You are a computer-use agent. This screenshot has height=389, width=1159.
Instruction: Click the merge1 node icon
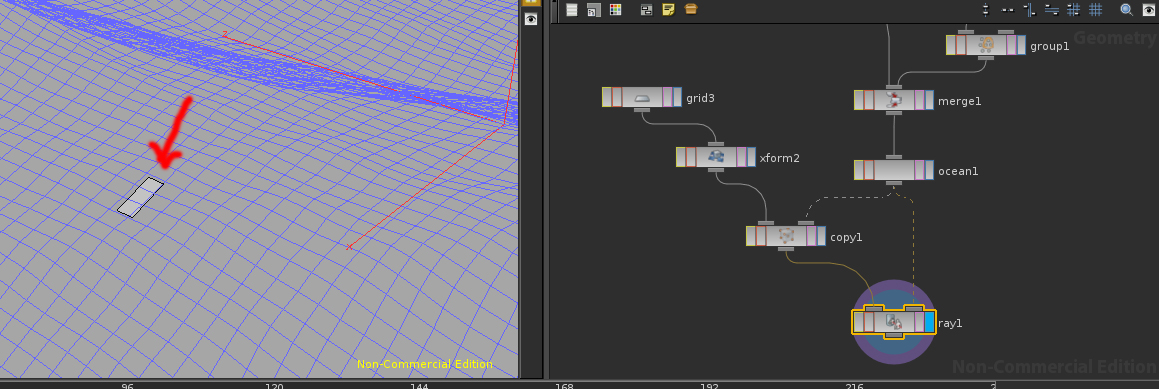tap(894, 100)
